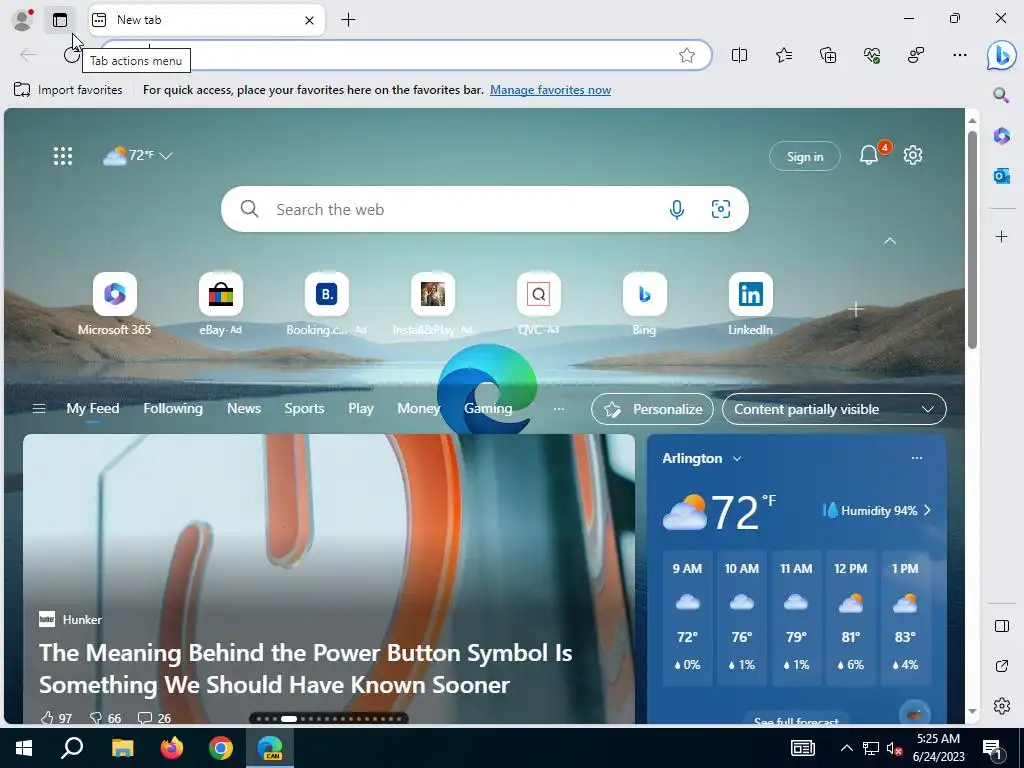Screen dimensions: 1024x768
Task: Switch to the News tab
Action: point(244,409)
